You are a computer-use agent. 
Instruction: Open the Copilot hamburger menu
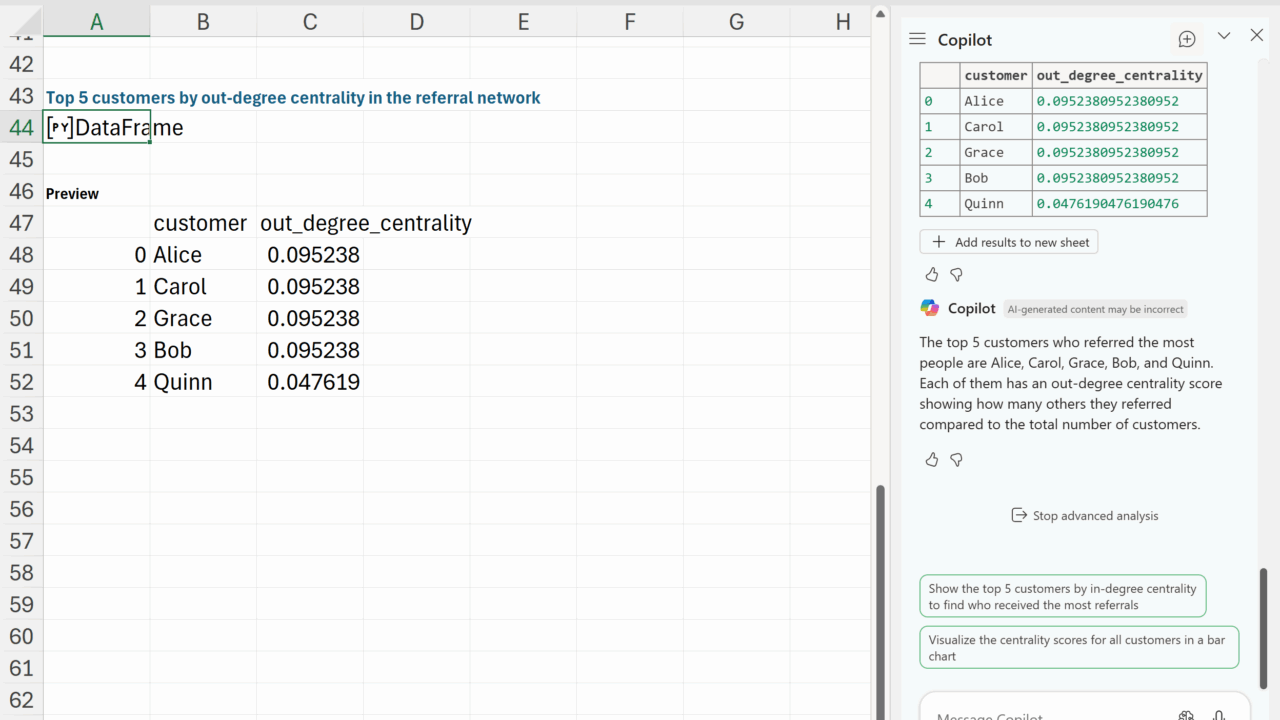pyautogui.click(x=917, y=39)
